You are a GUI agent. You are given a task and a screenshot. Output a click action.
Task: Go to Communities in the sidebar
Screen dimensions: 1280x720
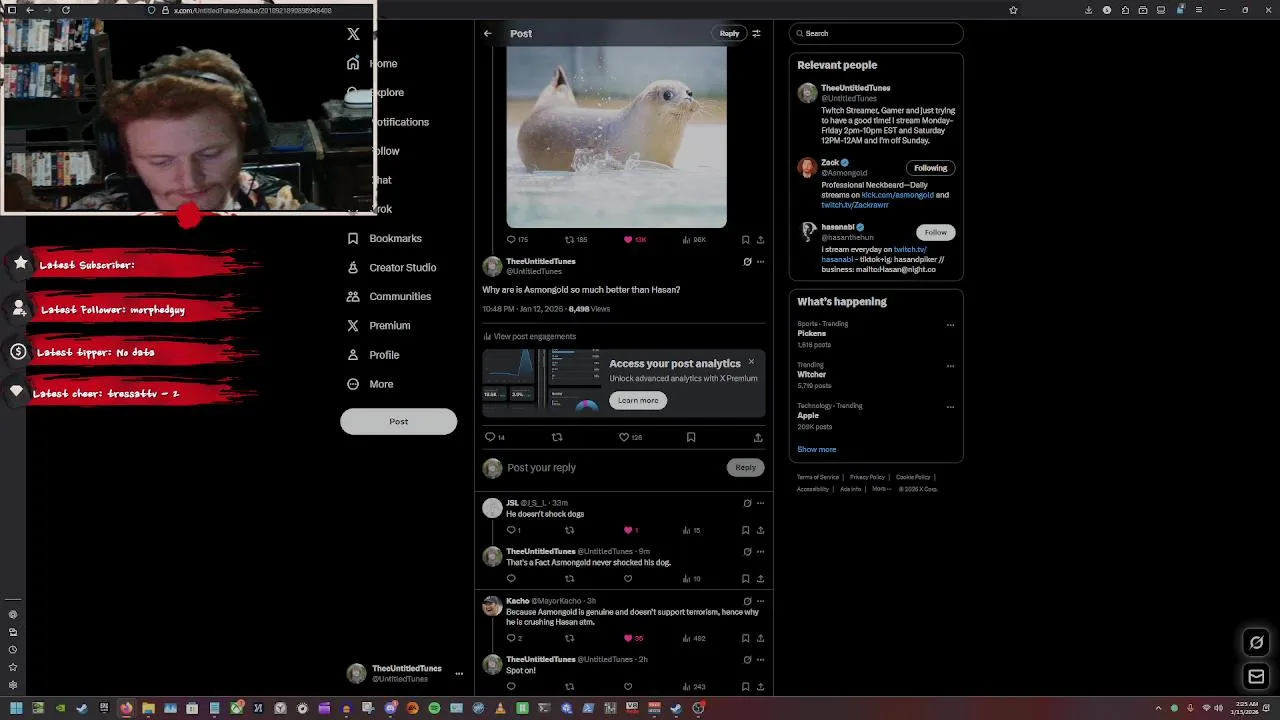click(388, 296)
